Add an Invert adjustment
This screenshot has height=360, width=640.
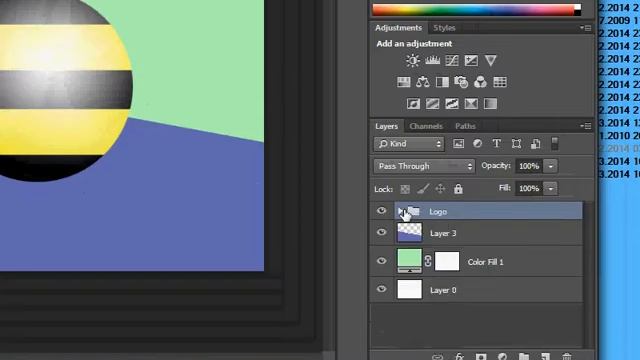coord(413,104)
